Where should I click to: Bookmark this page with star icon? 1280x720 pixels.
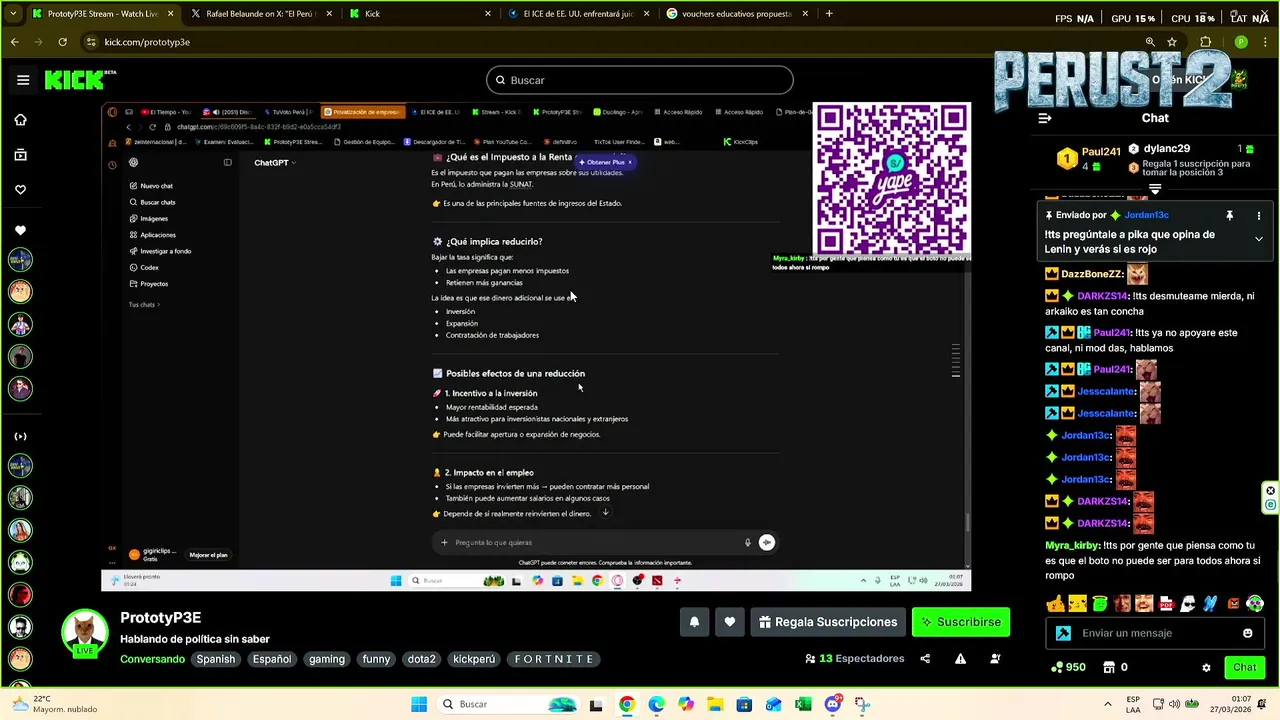point(1172,42)
